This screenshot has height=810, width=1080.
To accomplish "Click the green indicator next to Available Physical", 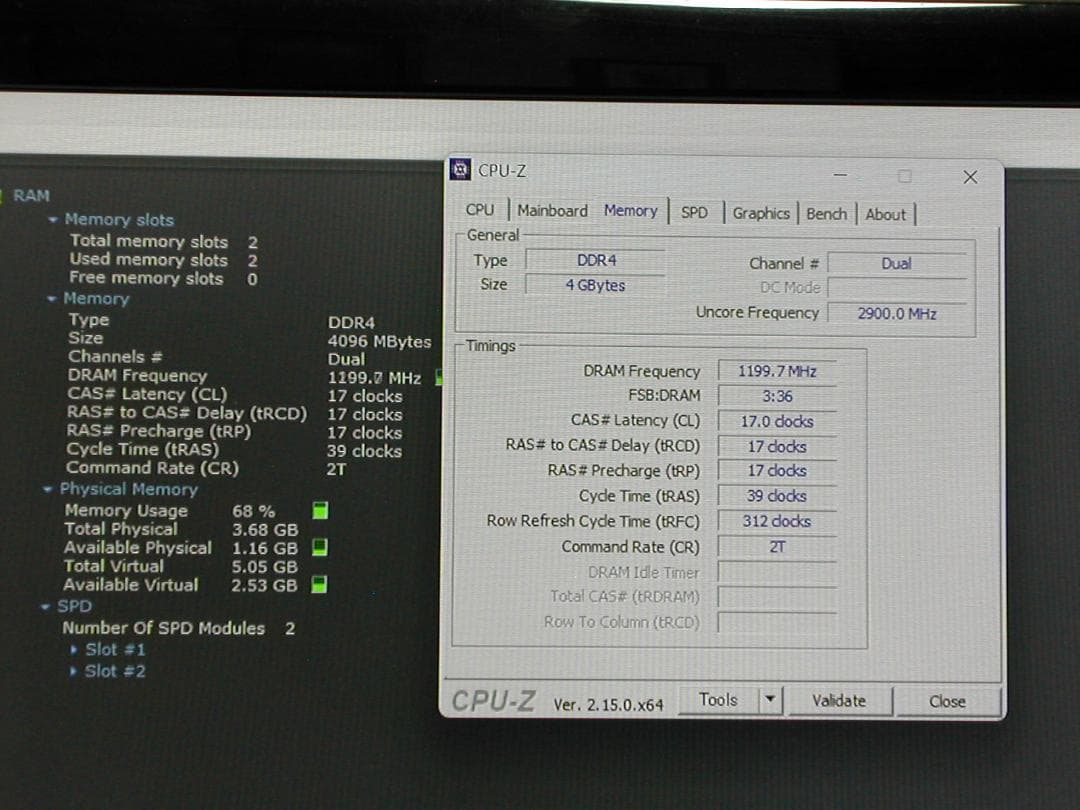I will (x=319, y=547).
